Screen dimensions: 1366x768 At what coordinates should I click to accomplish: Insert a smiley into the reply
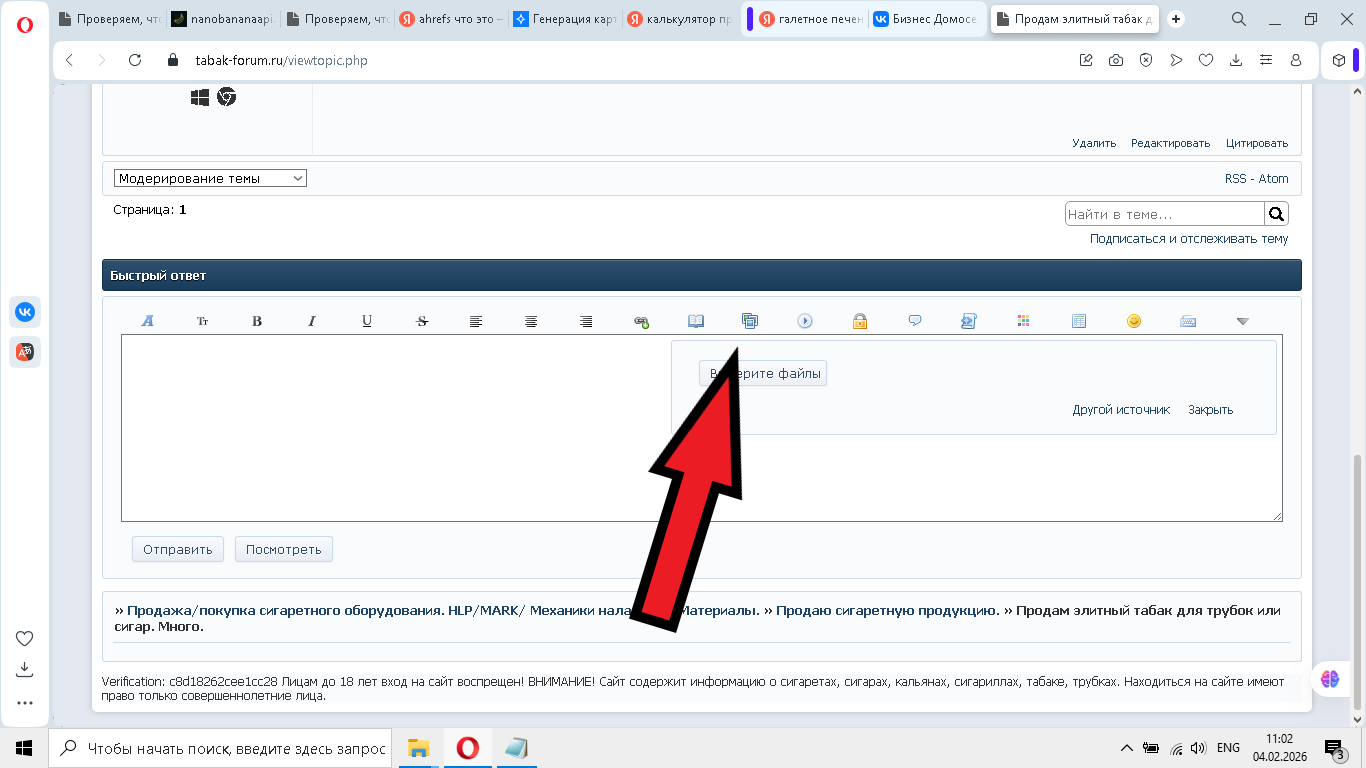click(x=1133, y=320)
